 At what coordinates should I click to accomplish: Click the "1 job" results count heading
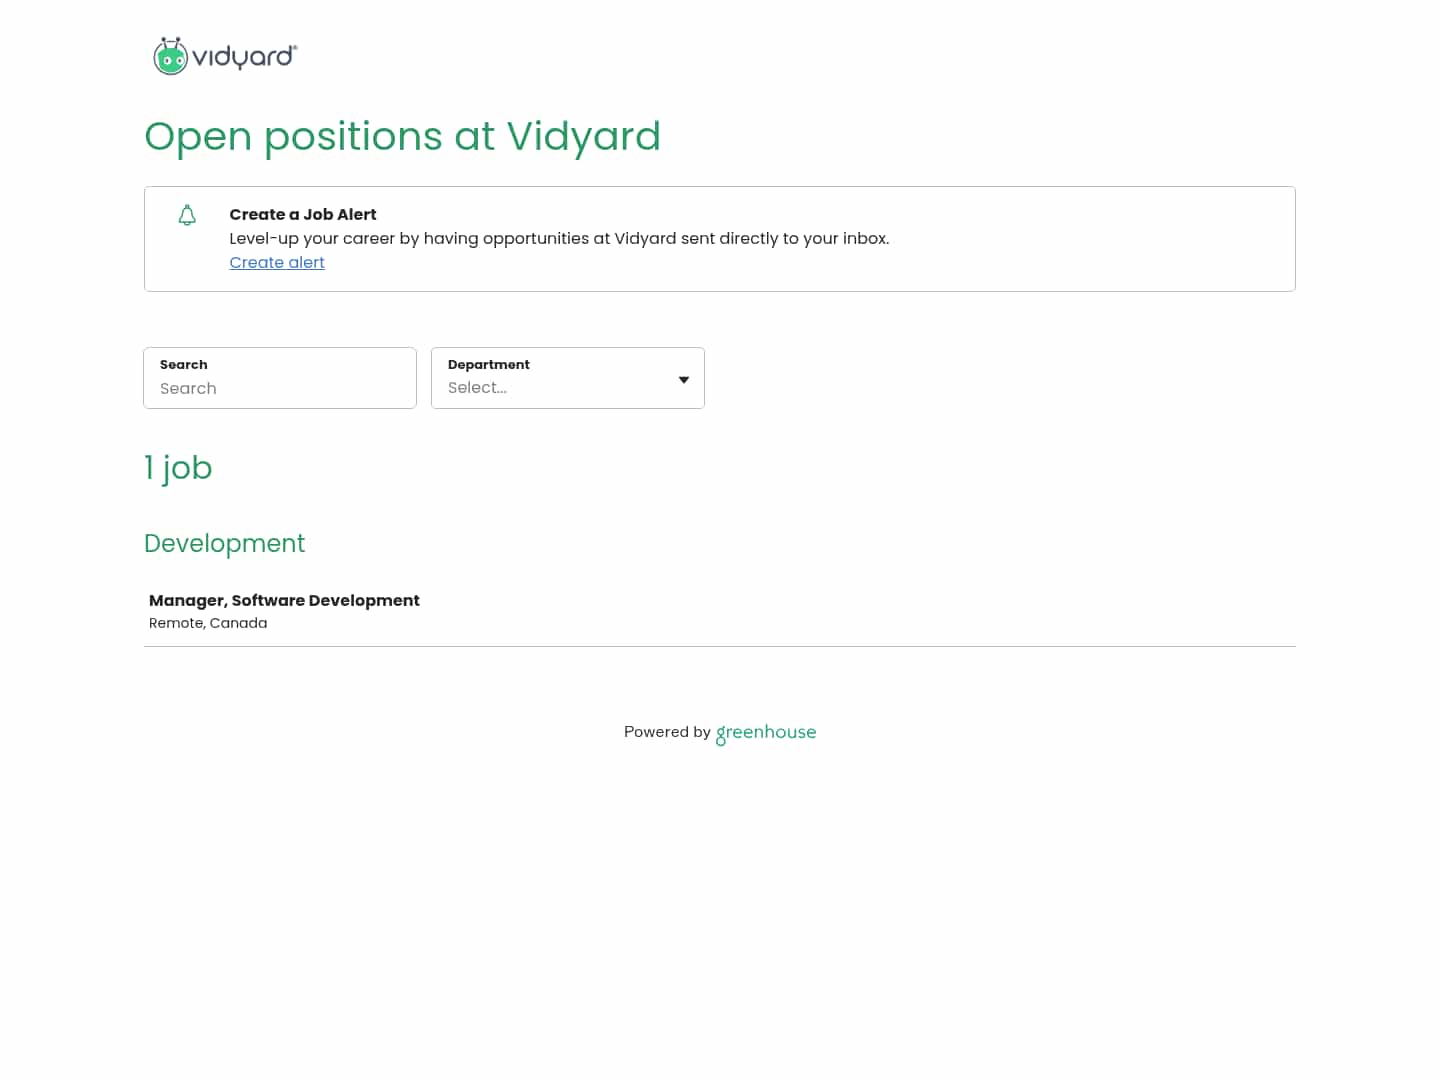point(178,468)
